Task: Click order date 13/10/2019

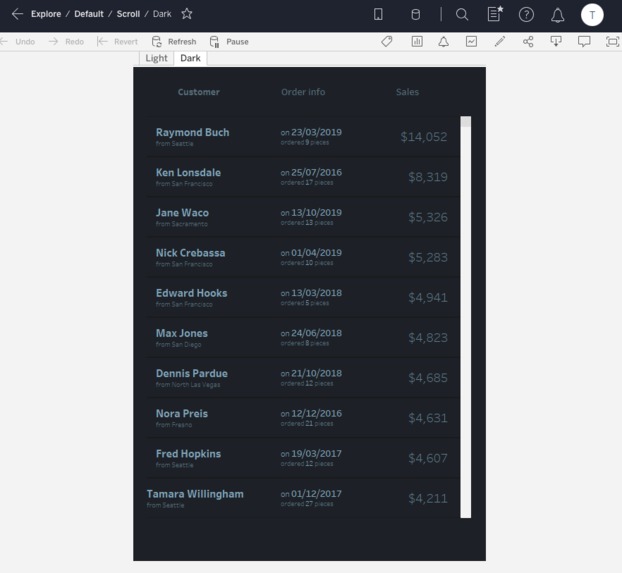Action: point(316,212)
